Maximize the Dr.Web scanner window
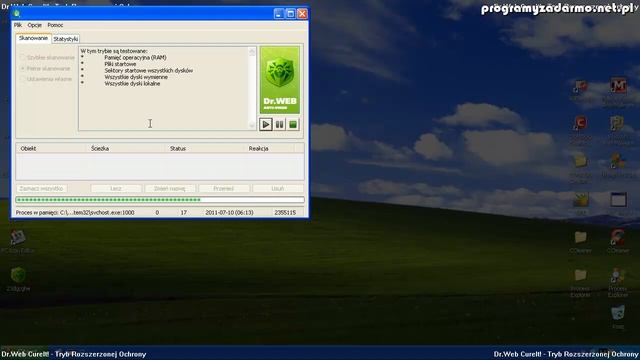This screenshot has width=640, height=360. [291, 13]
